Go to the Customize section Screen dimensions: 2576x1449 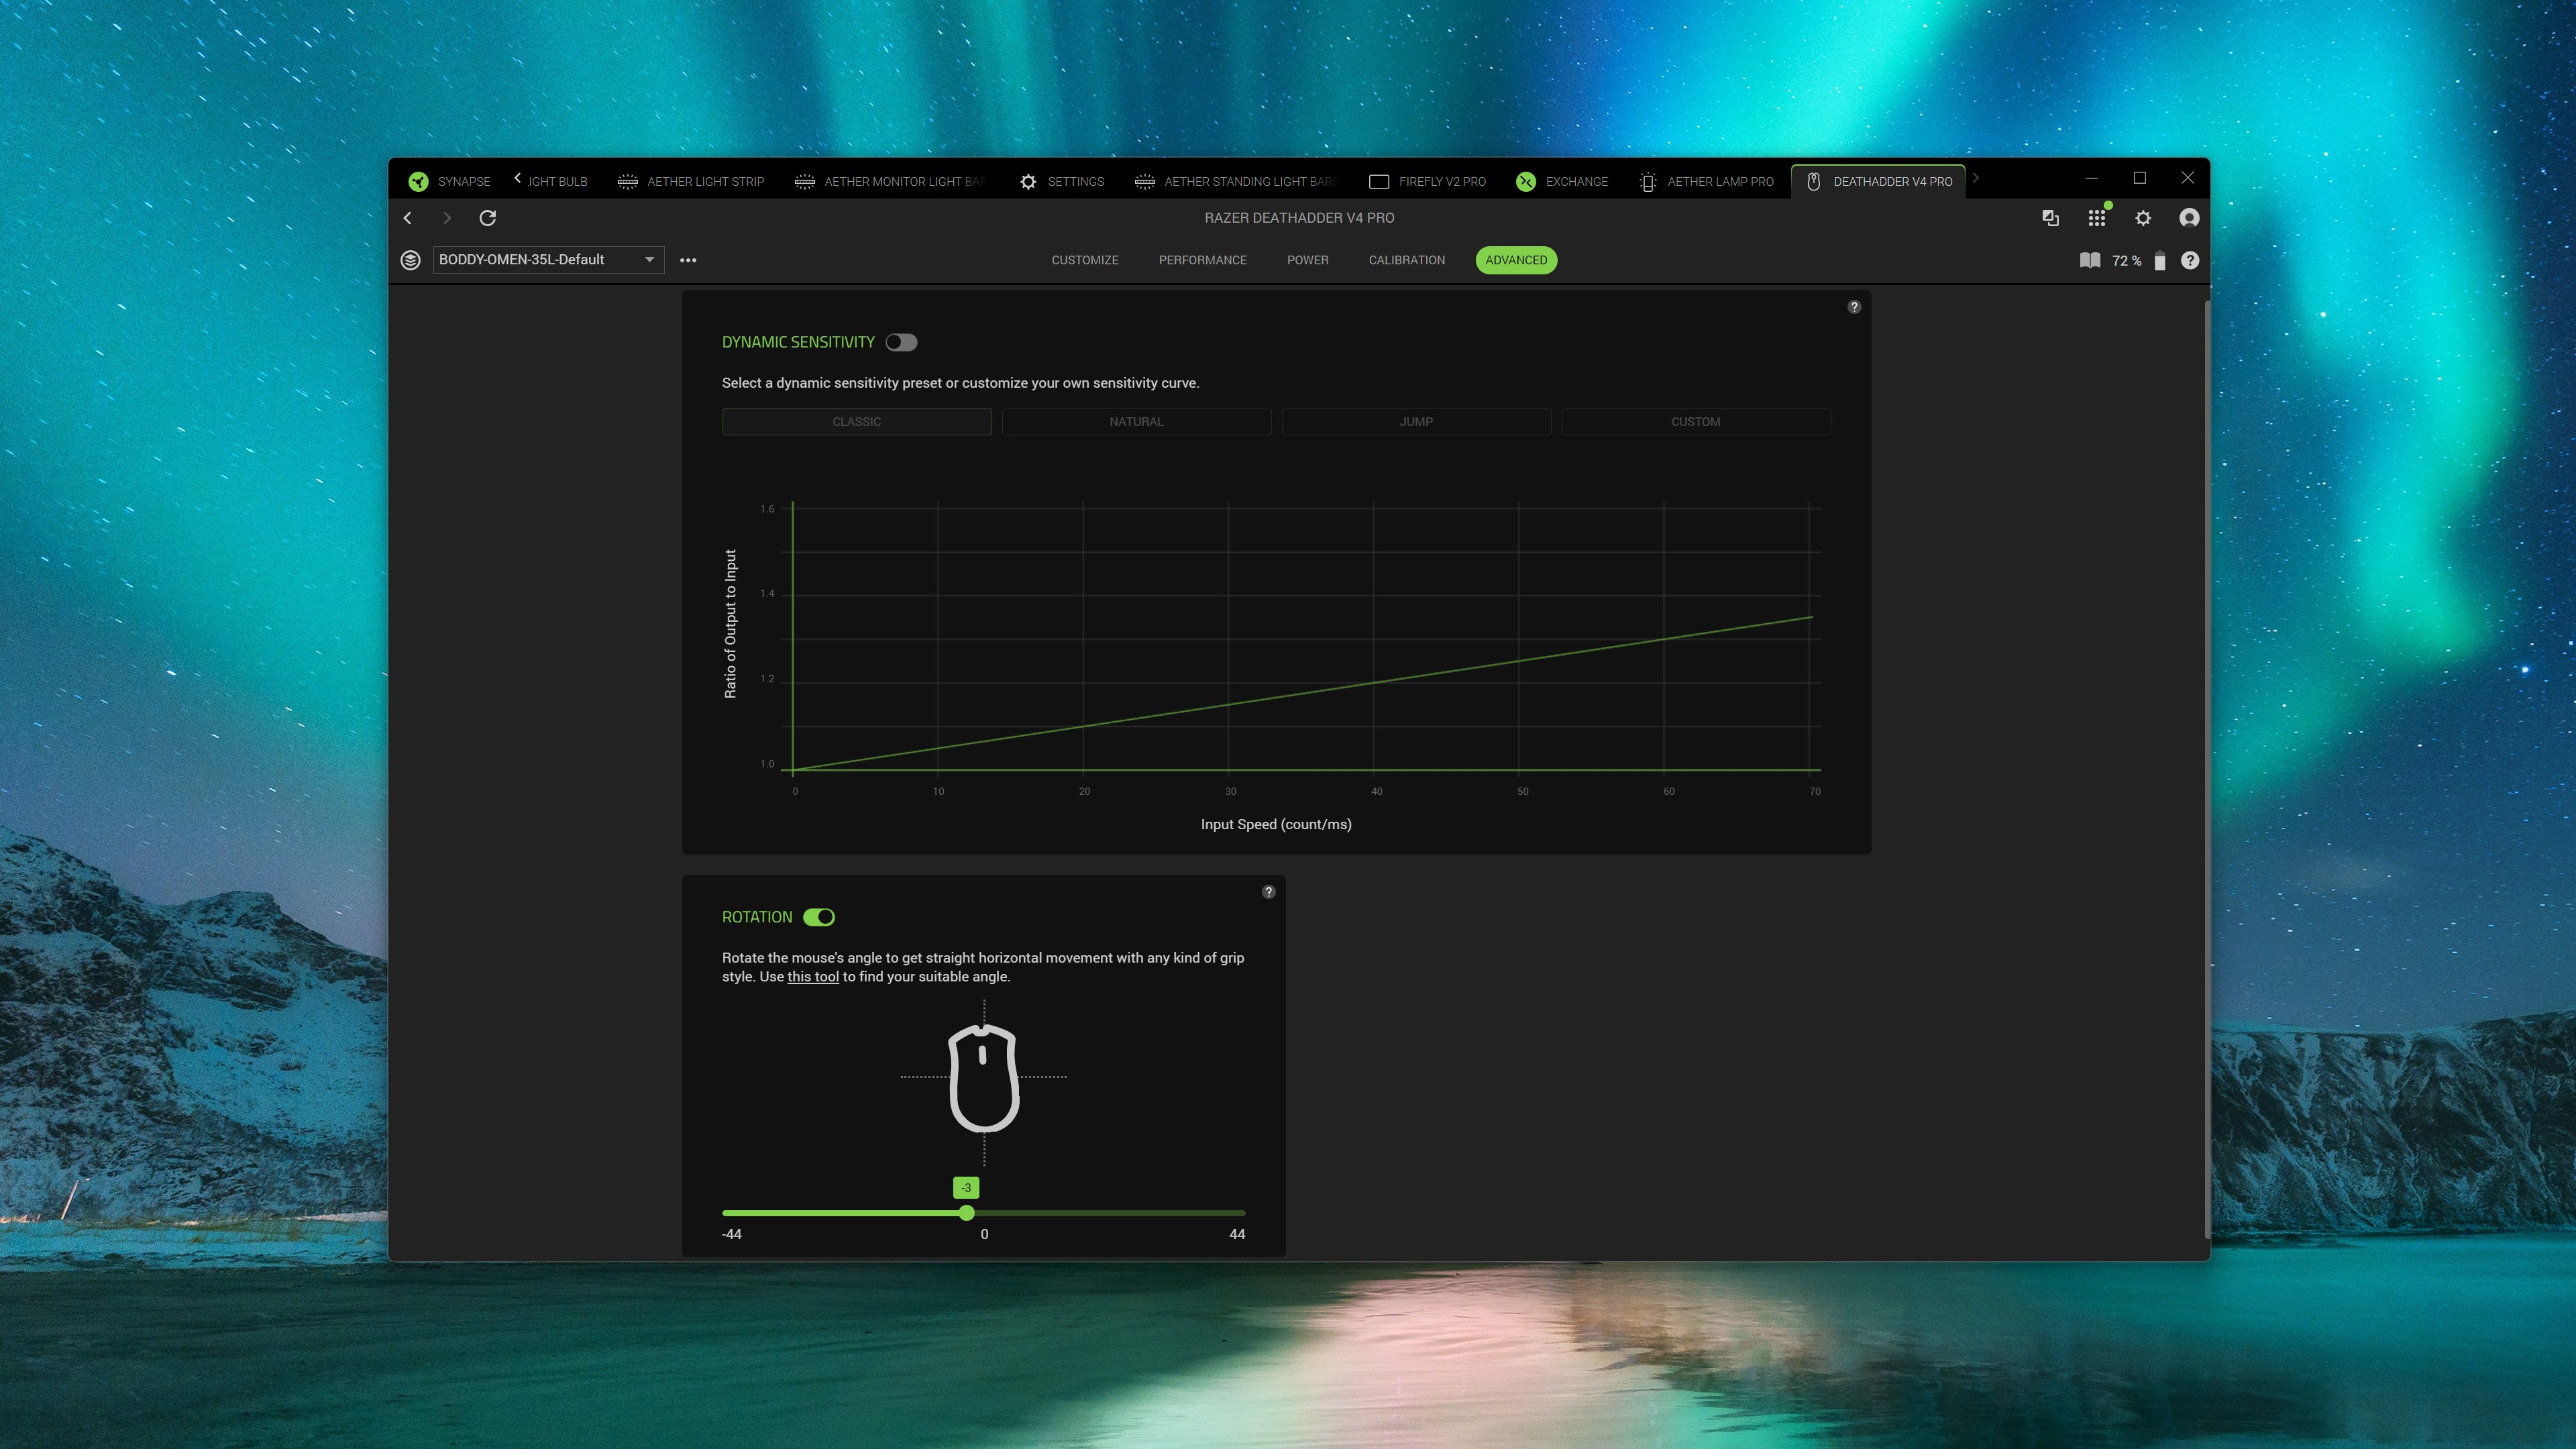click(1085, 260)
